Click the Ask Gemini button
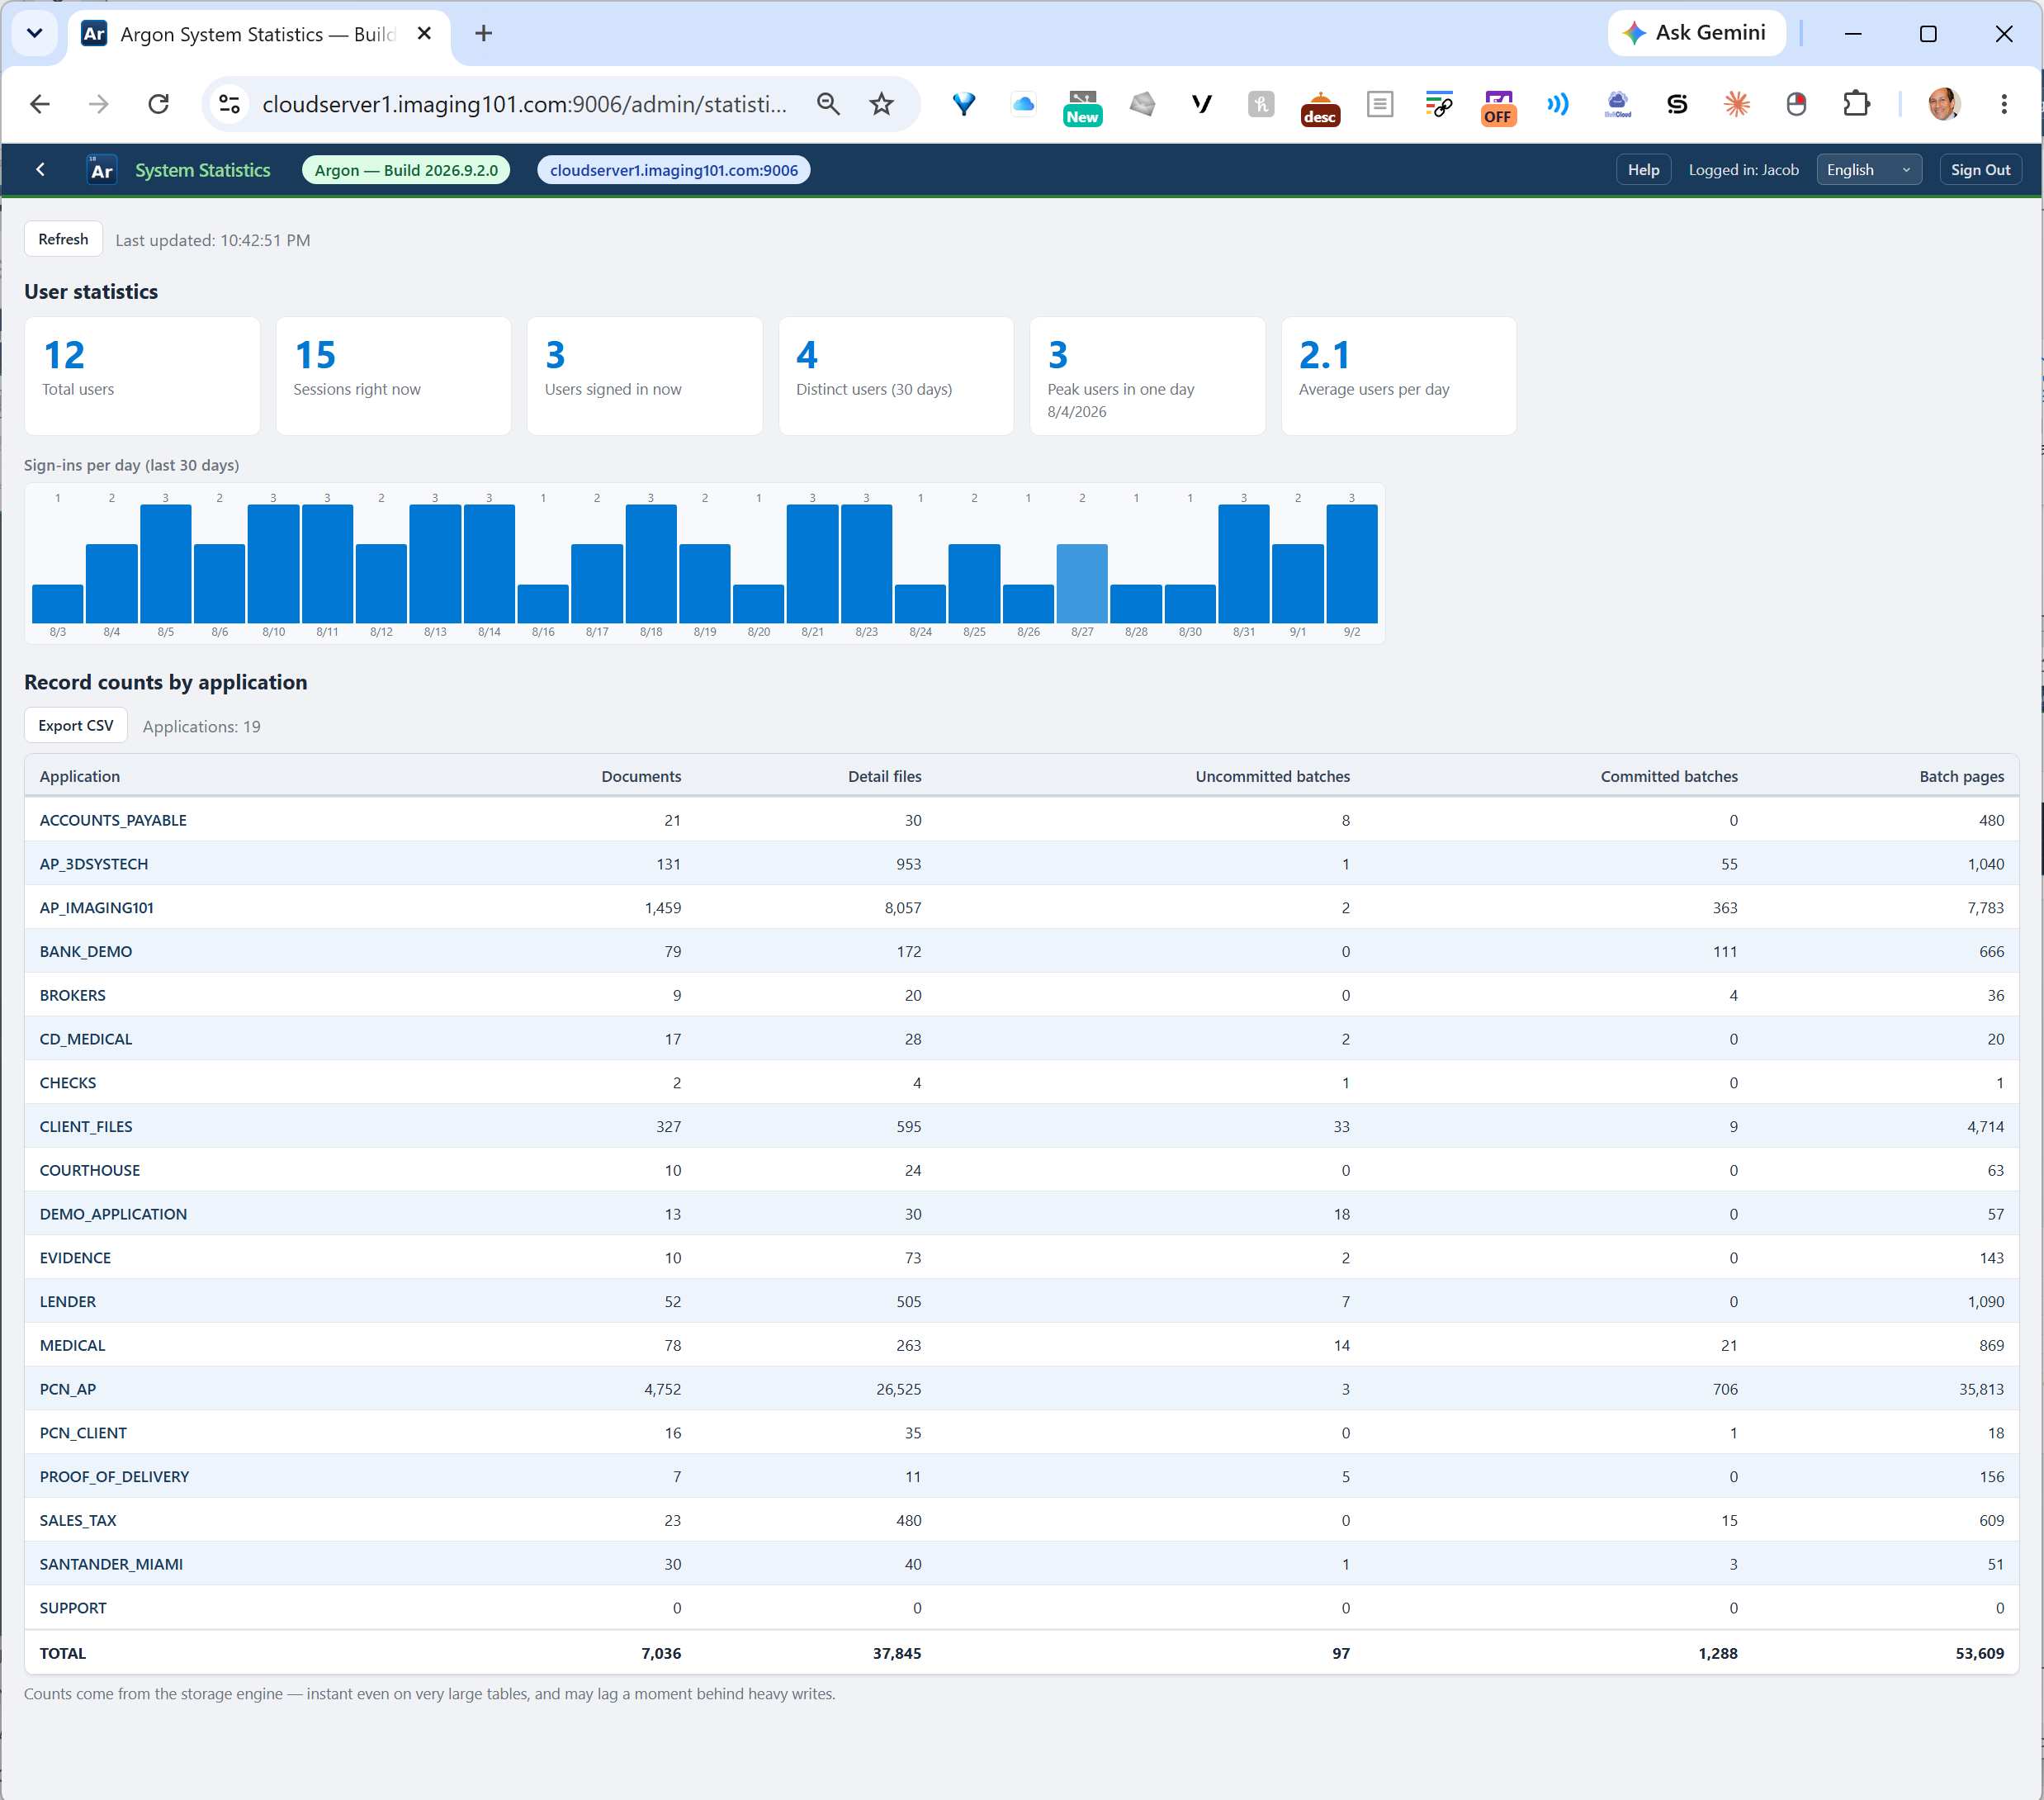The image size is (2044, 1800). 1696,33
